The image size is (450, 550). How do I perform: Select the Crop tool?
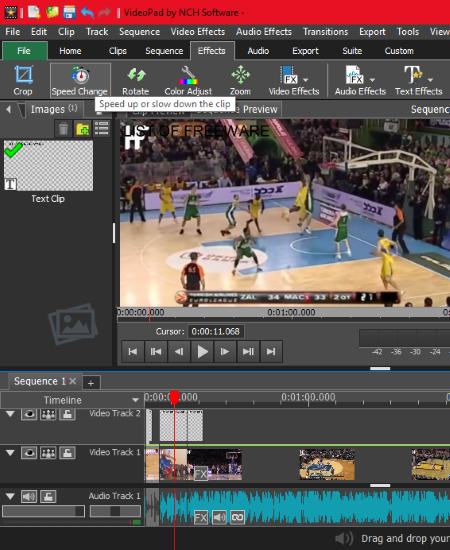23,81
